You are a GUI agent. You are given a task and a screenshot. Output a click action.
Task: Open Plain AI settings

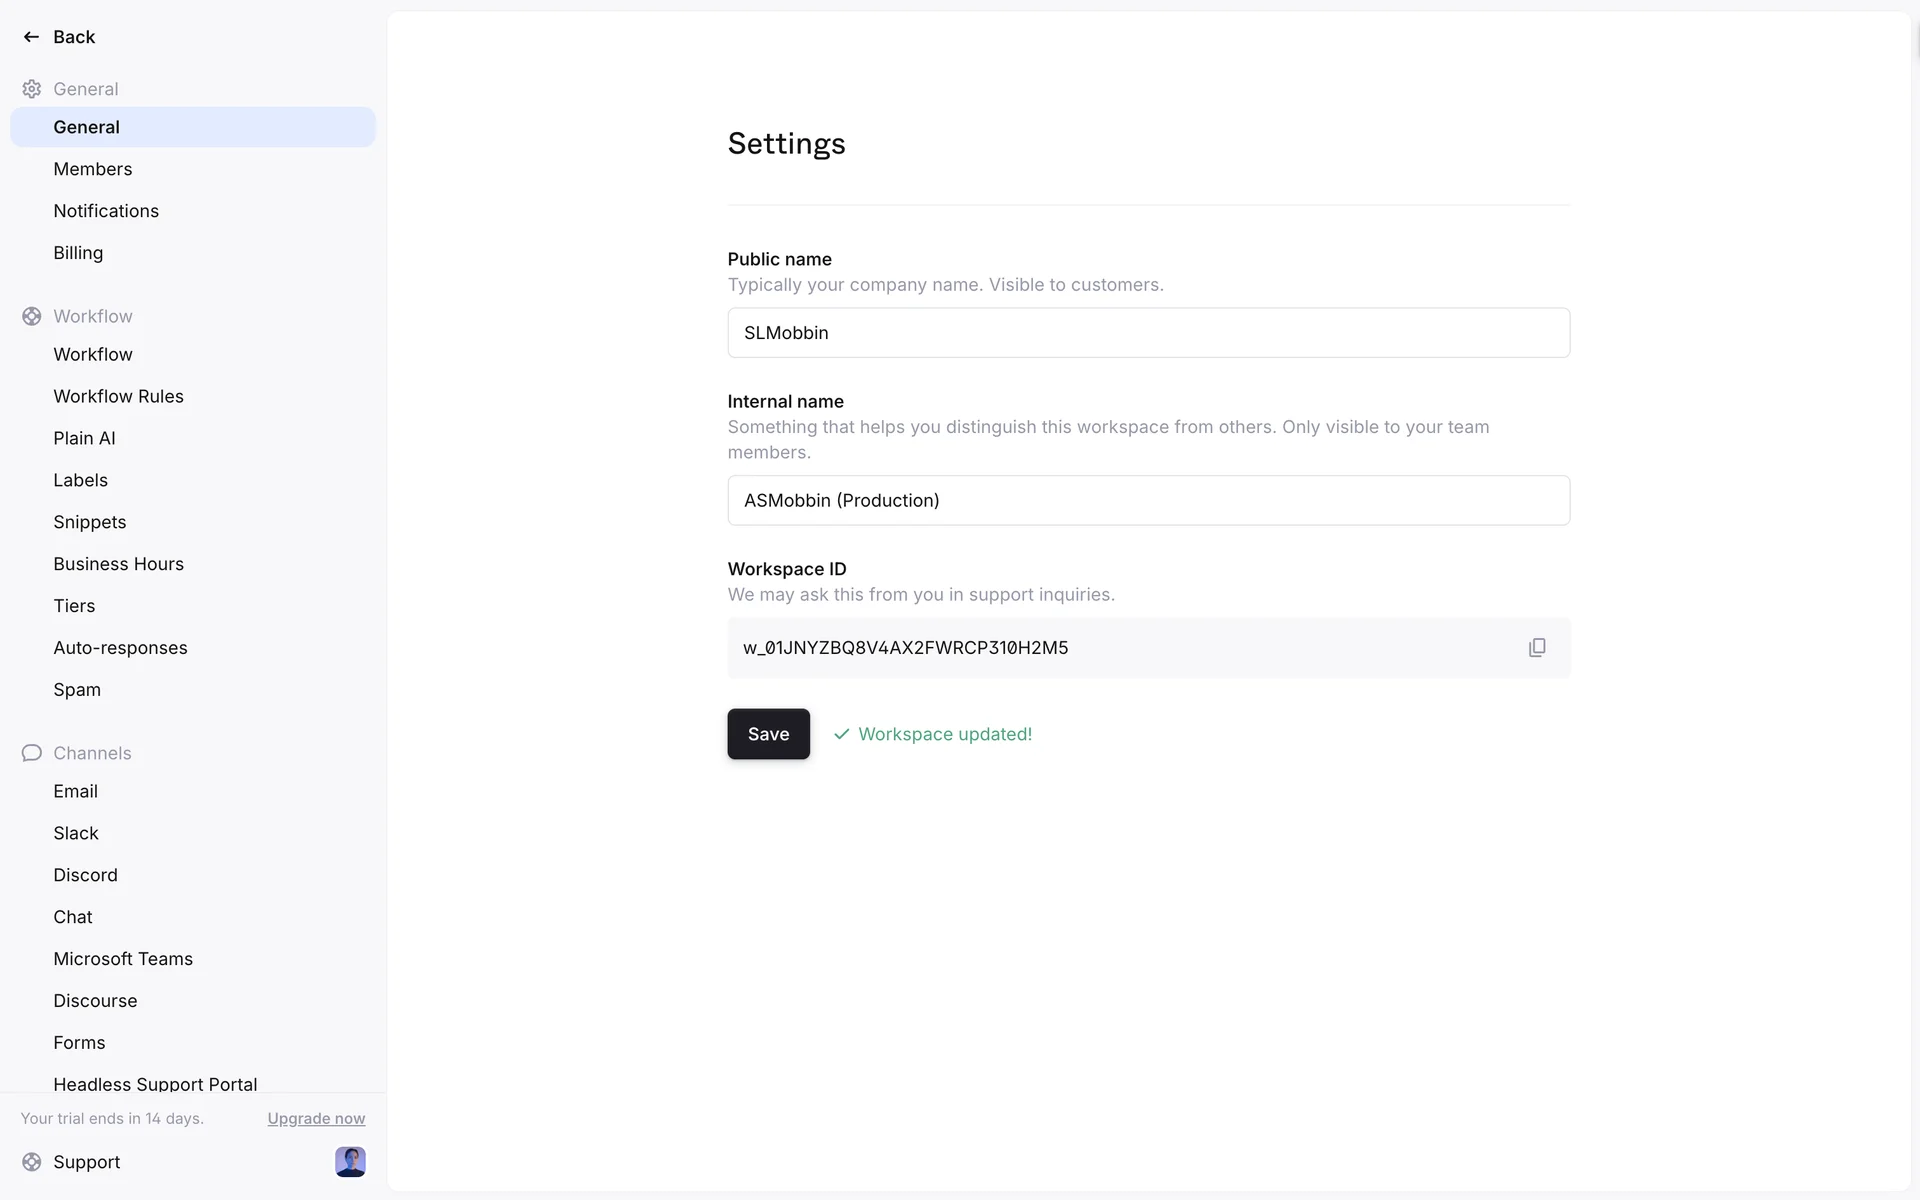[x=84, y=438]
